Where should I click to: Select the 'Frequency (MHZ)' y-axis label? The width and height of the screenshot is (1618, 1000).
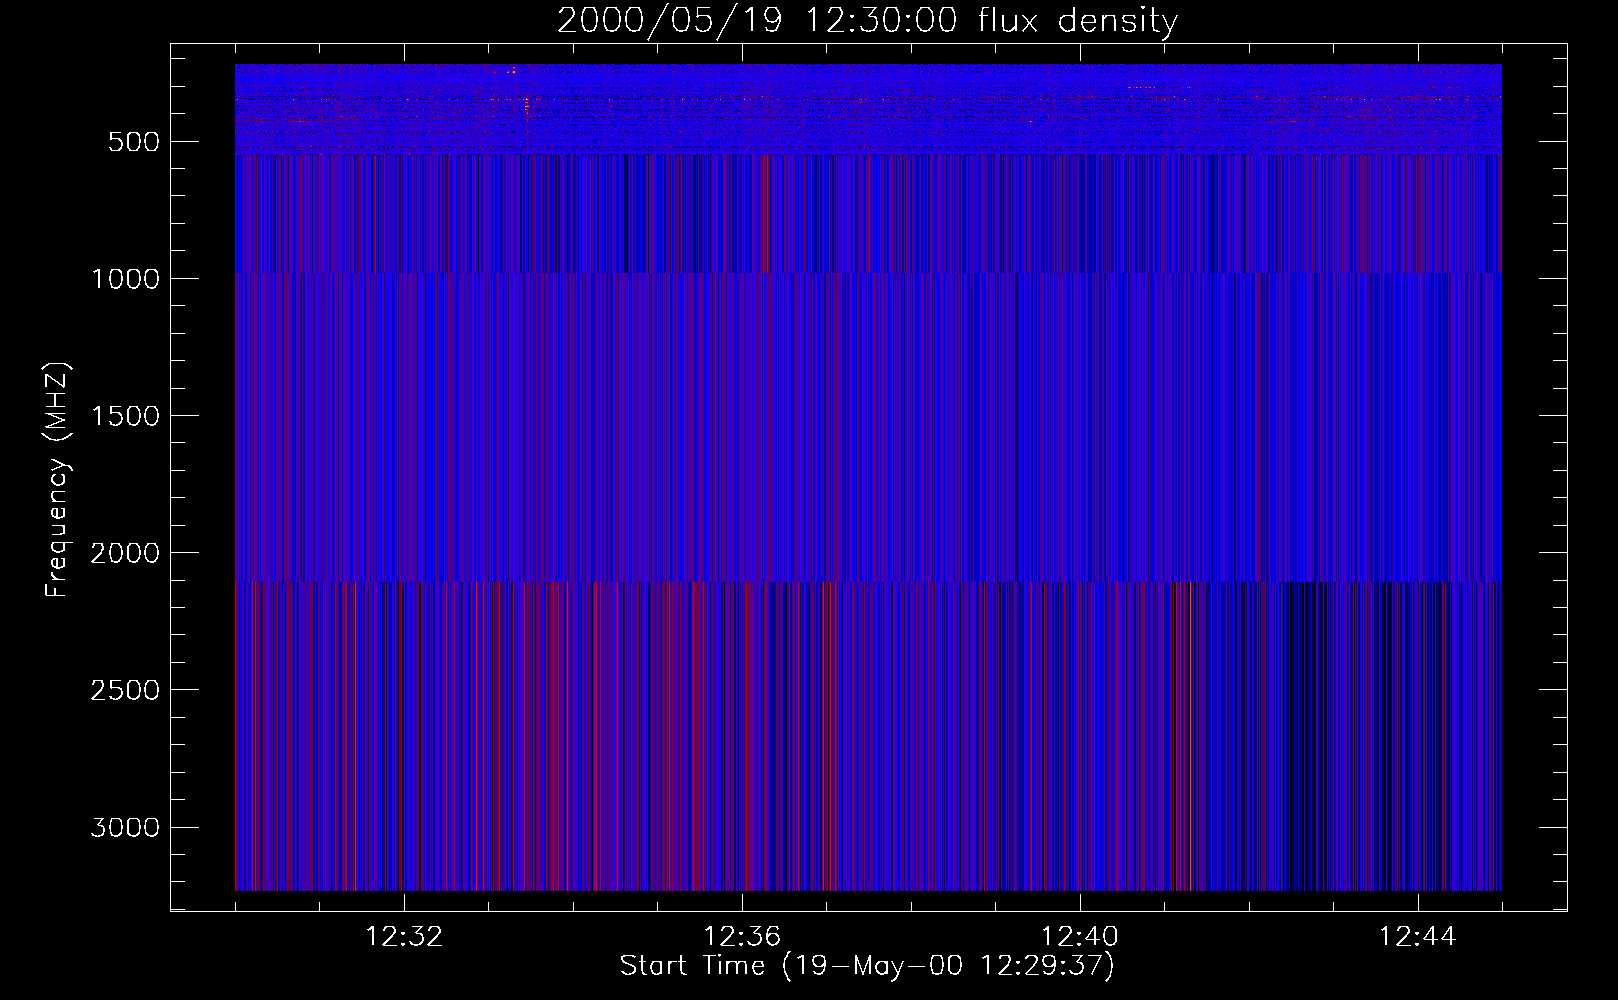58,479
